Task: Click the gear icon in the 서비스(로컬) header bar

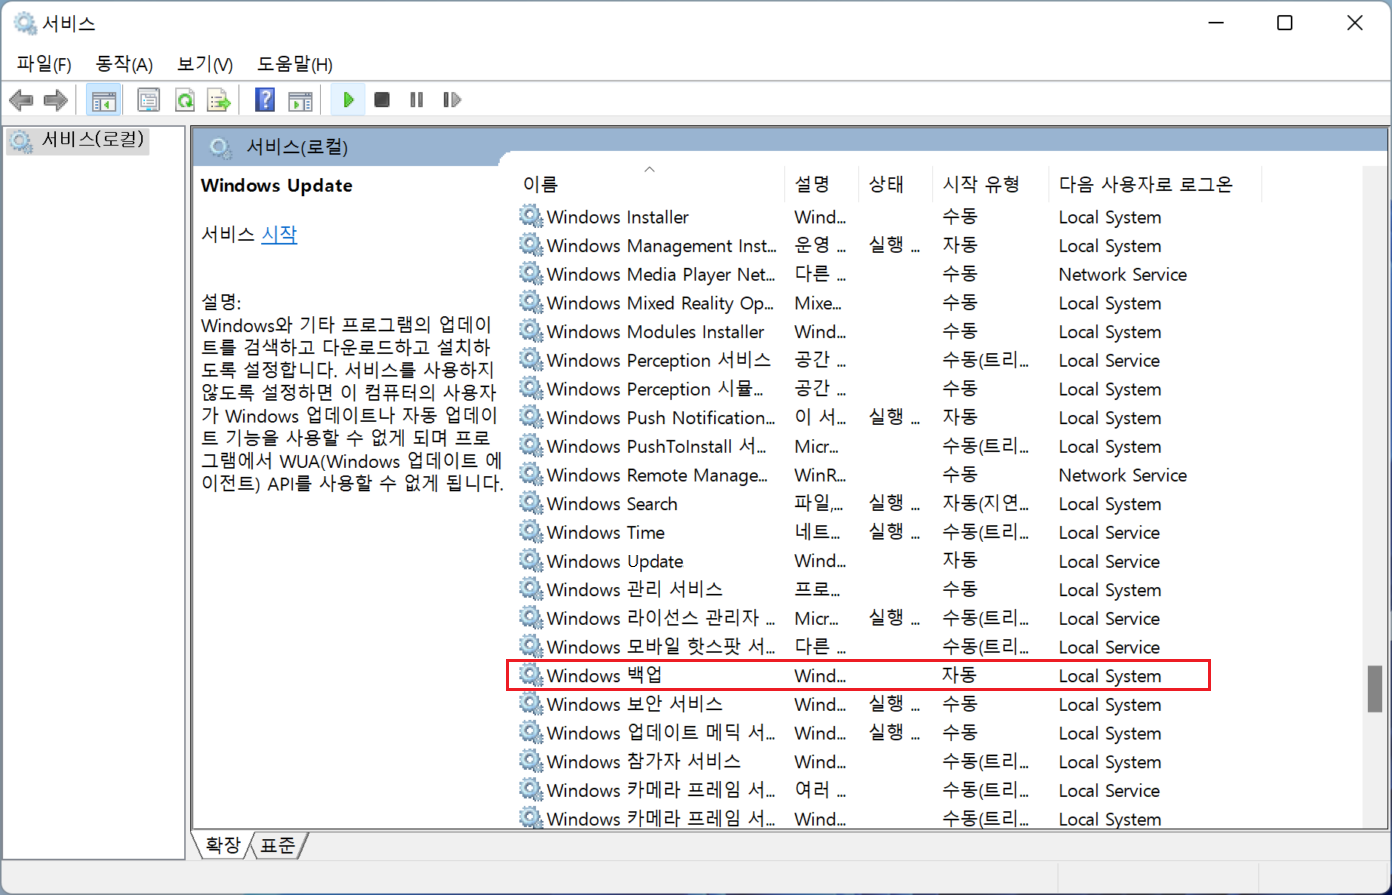Action: point(221,148)
